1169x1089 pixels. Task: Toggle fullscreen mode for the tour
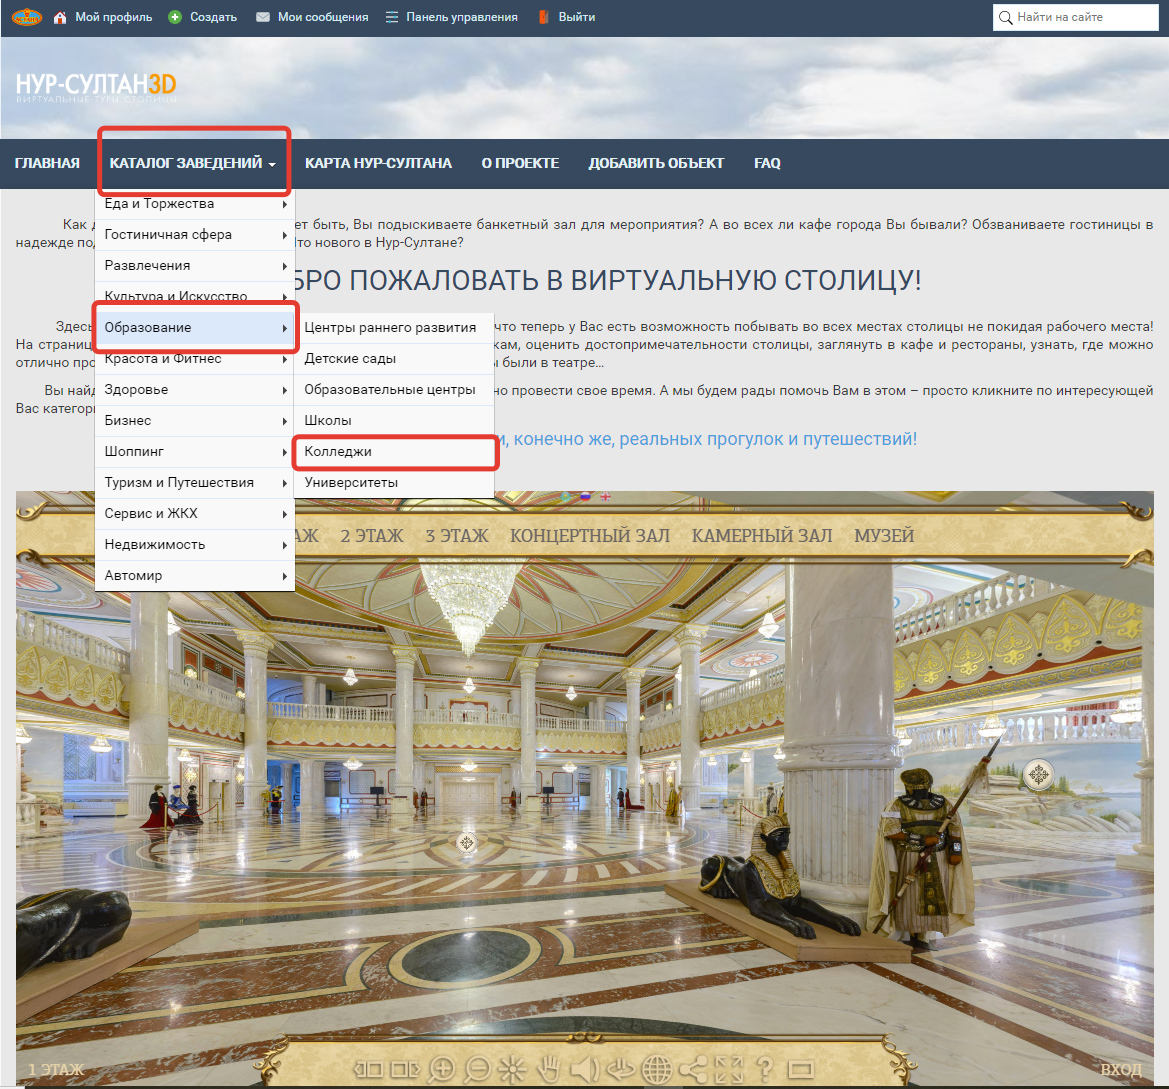(x=729, y=1069)
